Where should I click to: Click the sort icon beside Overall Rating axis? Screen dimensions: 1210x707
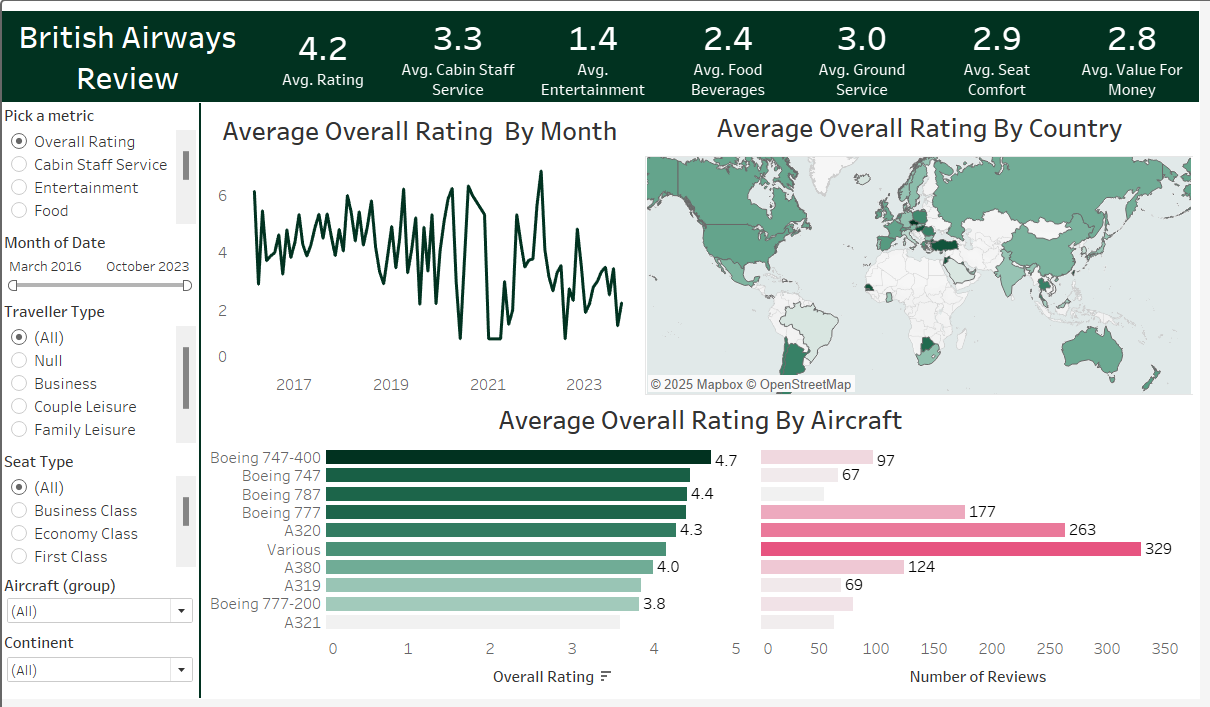pos(605,677)
